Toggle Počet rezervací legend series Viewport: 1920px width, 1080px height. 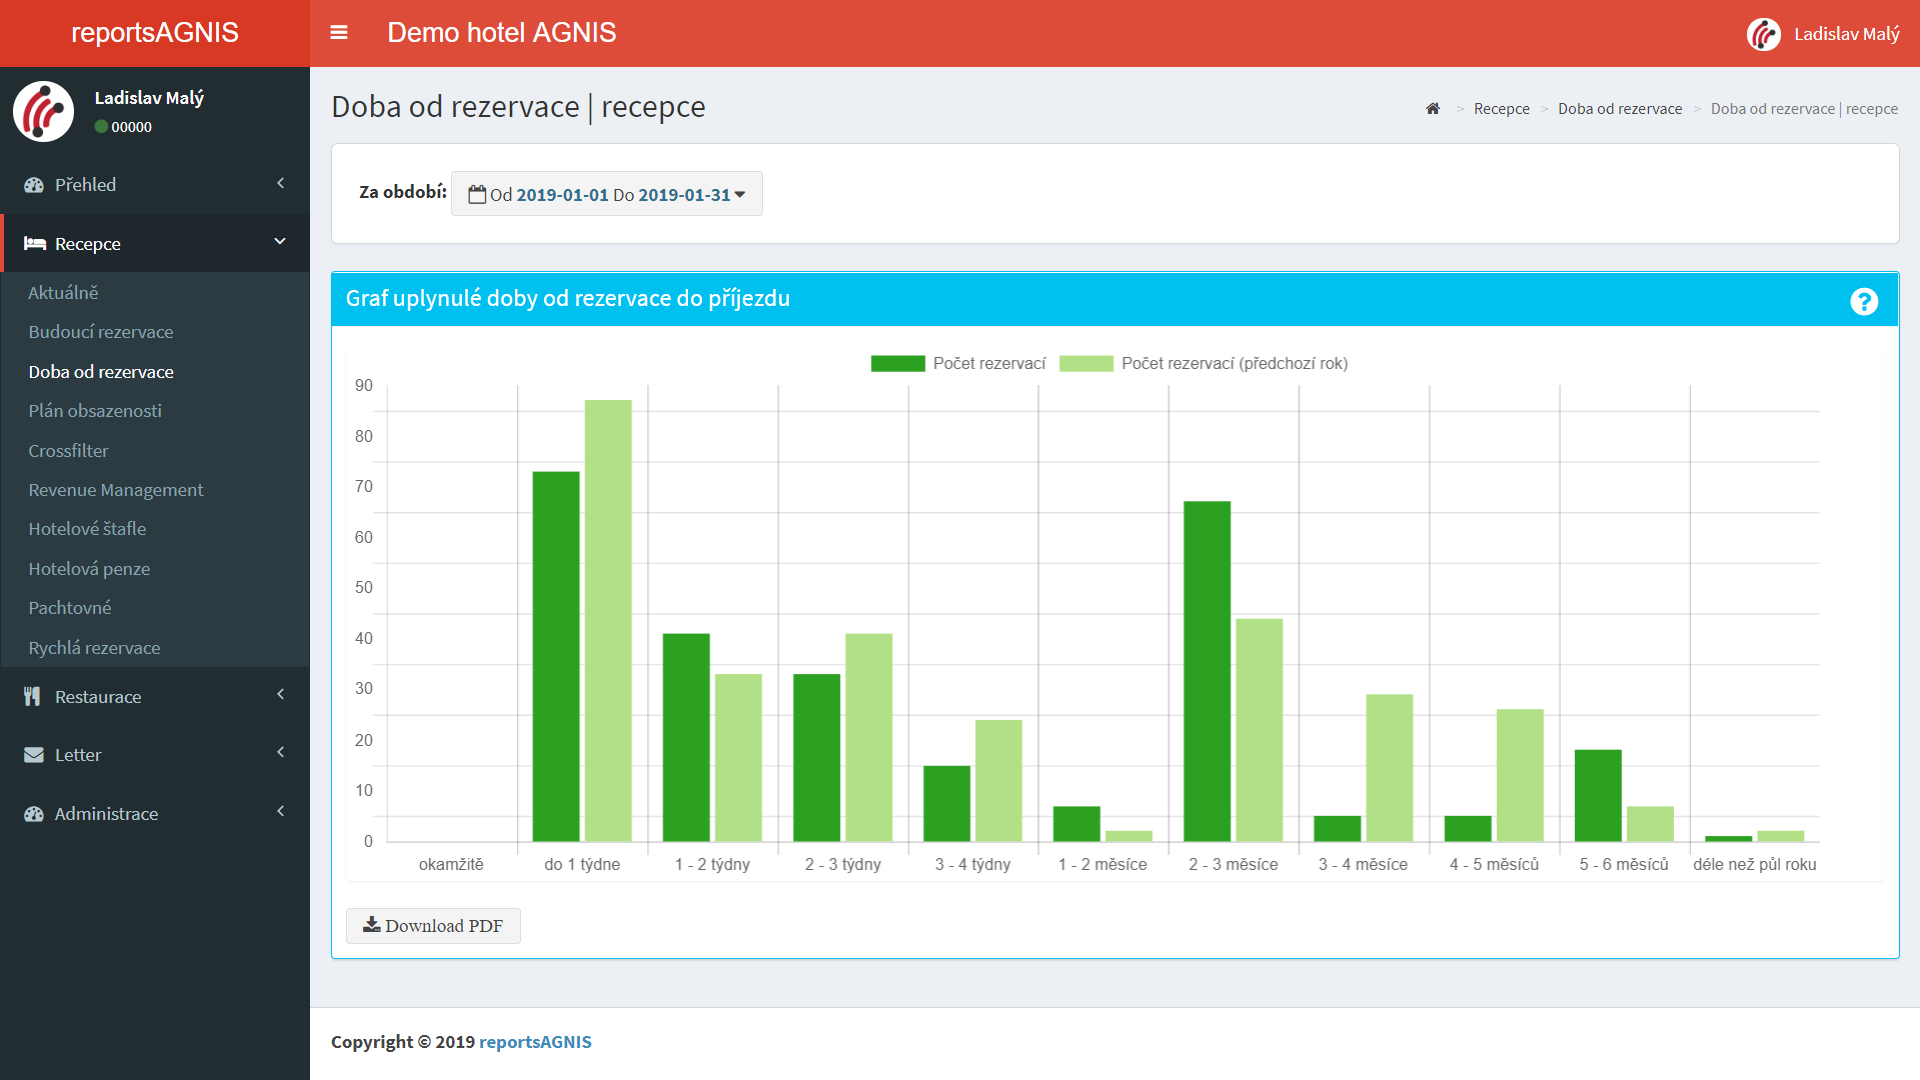958,363
